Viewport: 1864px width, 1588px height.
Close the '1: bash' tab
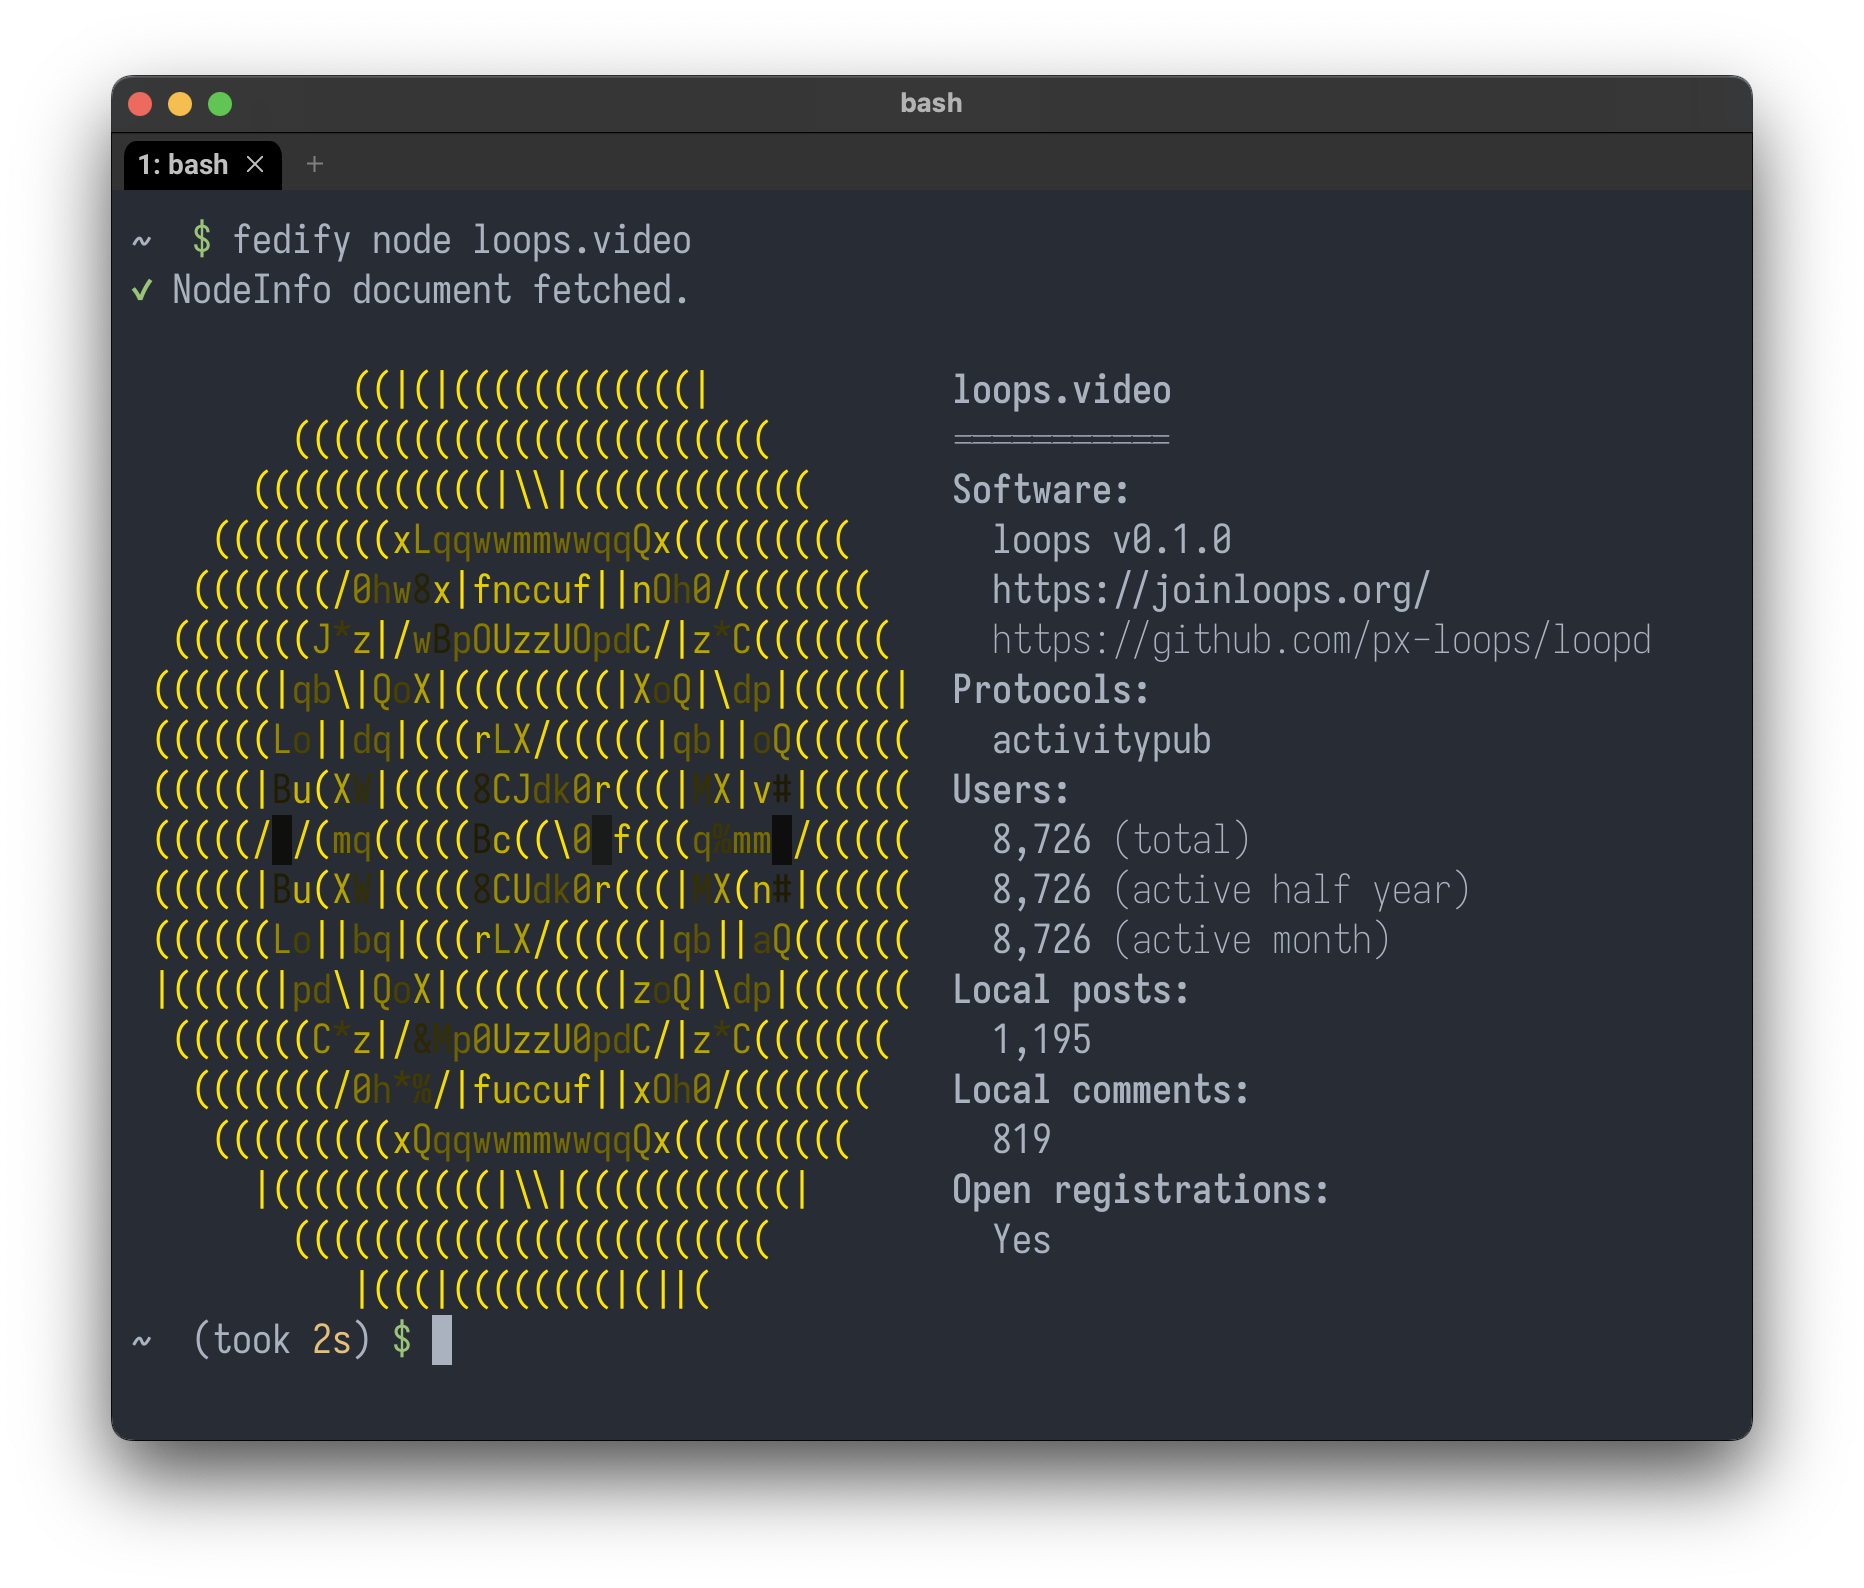tap(255, 164)
